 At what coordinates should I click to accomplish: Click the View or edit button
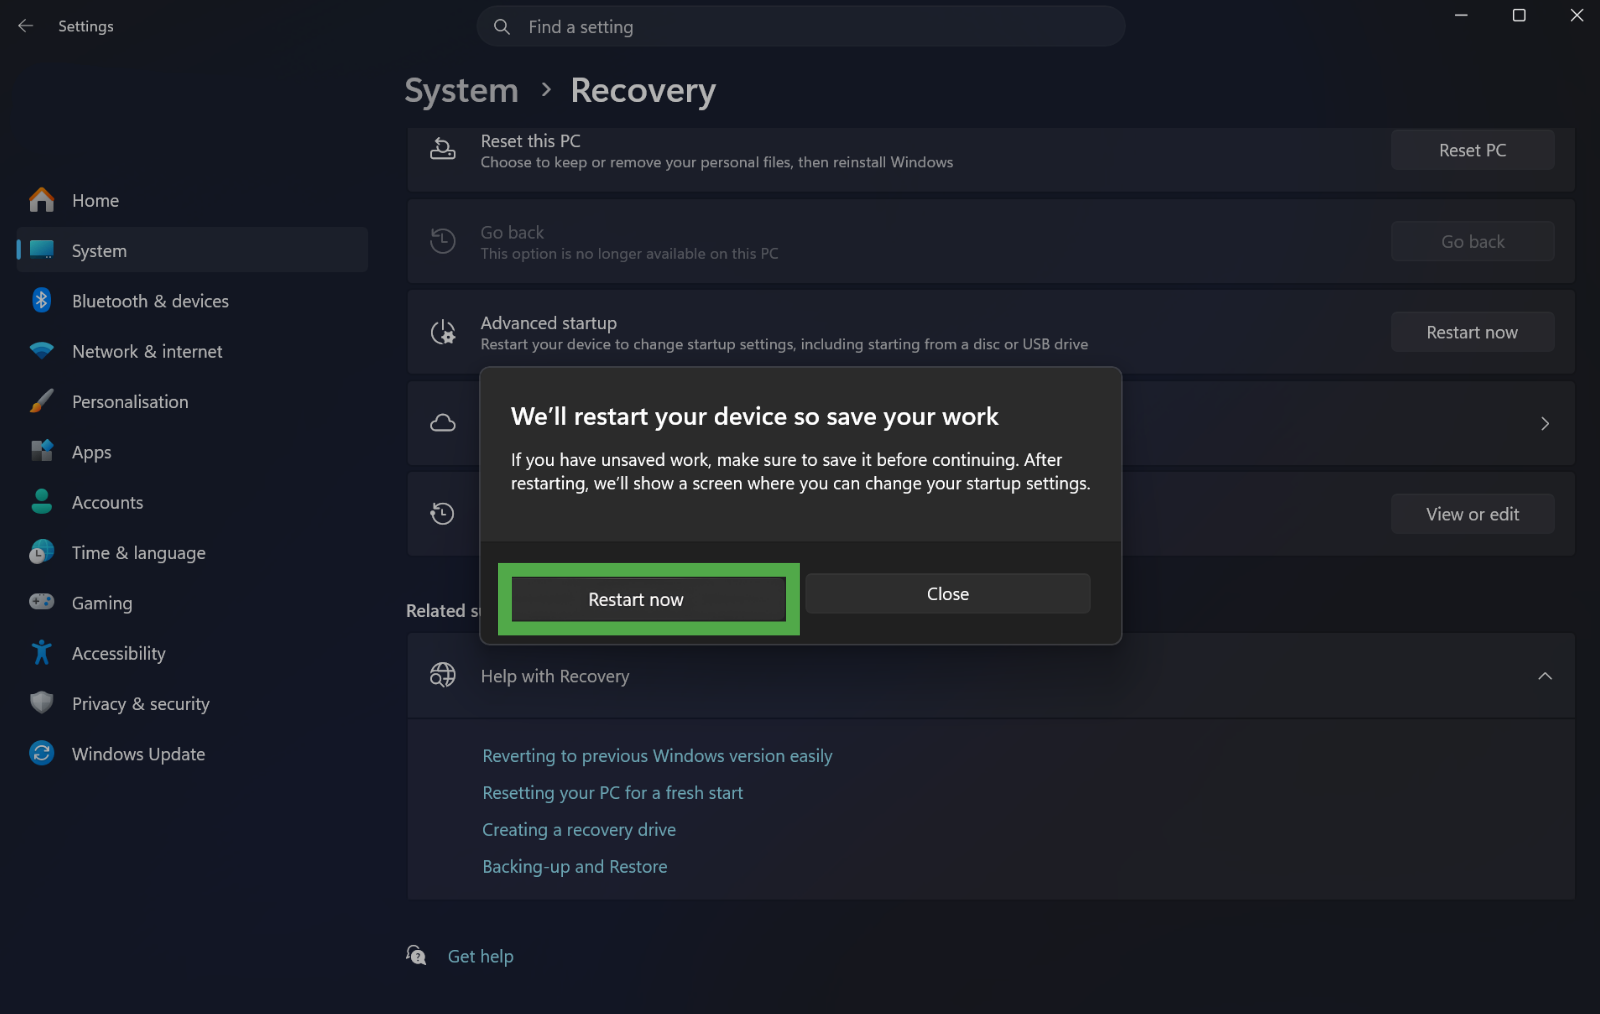[x=1472, y=514]
